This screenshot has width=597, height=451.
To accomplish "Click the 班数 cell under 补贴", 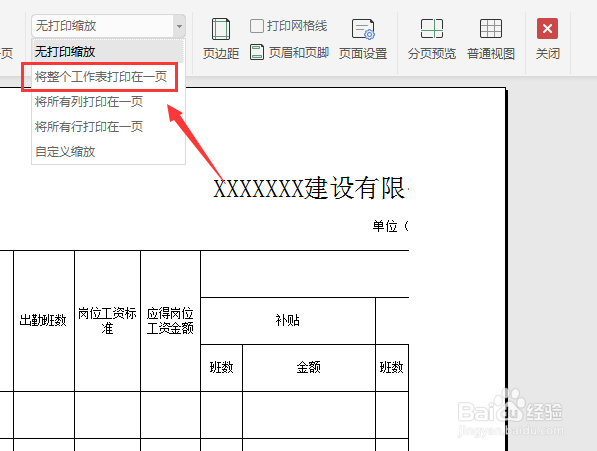I will (222, 368).
